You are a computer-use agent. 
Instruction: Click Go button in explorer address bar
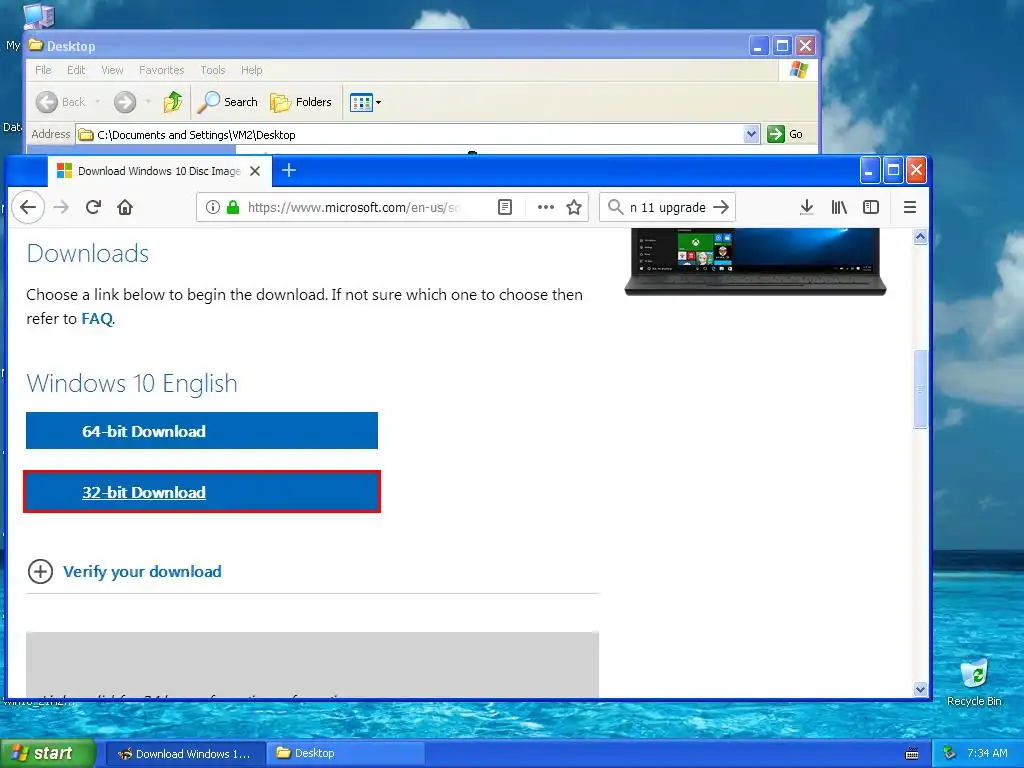point(786,134)
